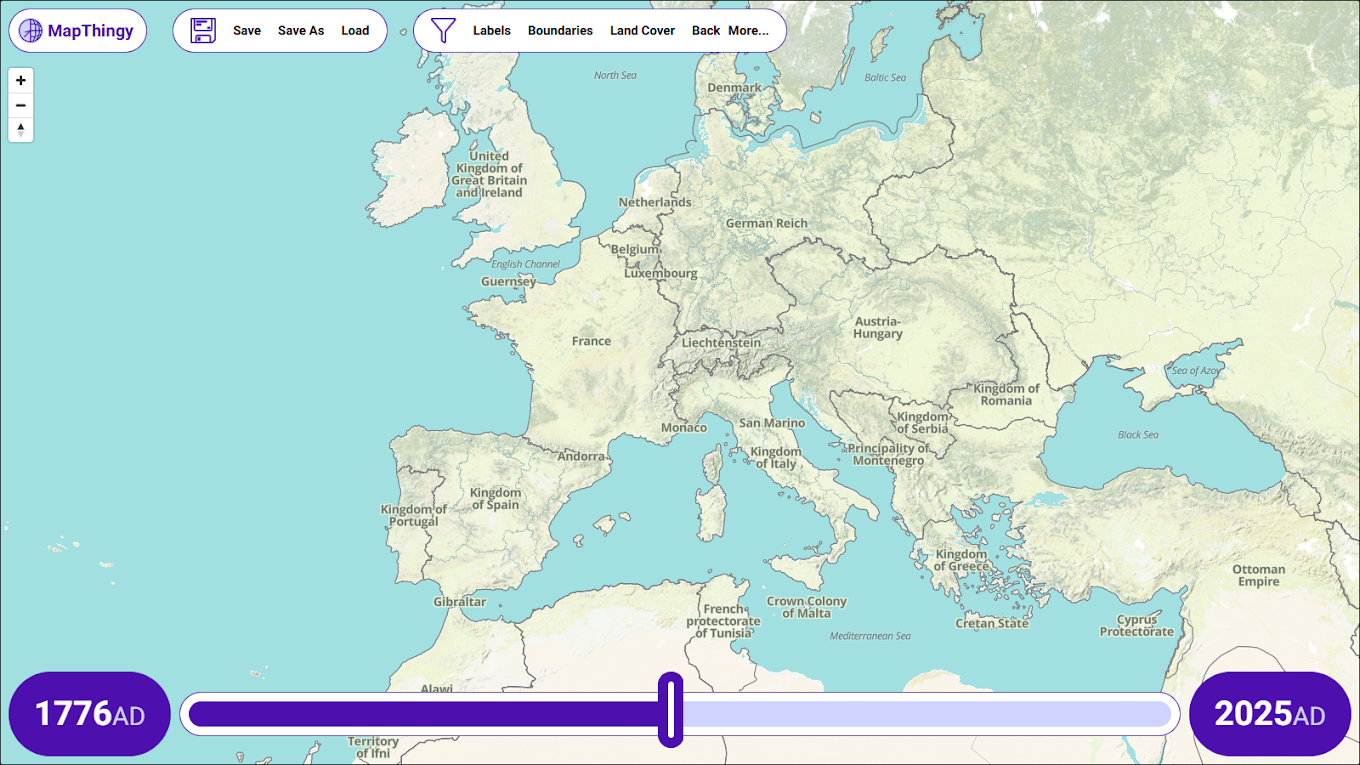Image resolution: width=1360 pixels, height=765 pixels.
Task: Click the Ottoman Empire map label
Action: click(x=1258, y=575)
